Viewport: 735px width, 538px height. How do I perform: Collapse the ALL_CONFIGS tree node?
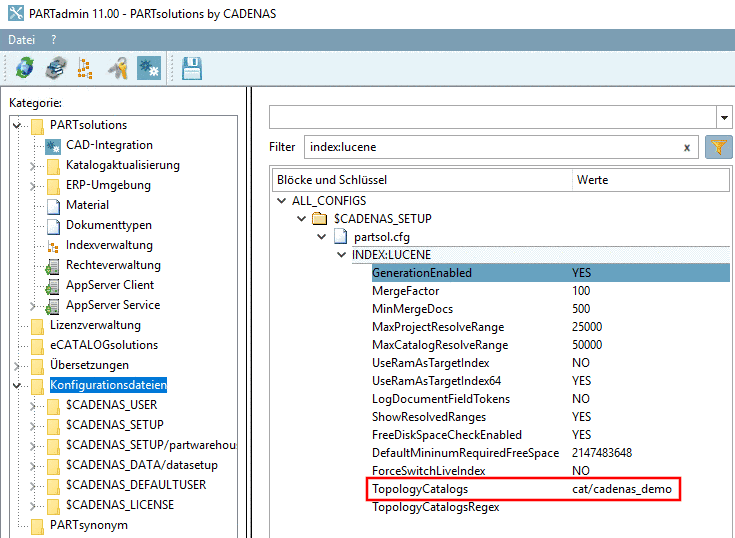281,201
